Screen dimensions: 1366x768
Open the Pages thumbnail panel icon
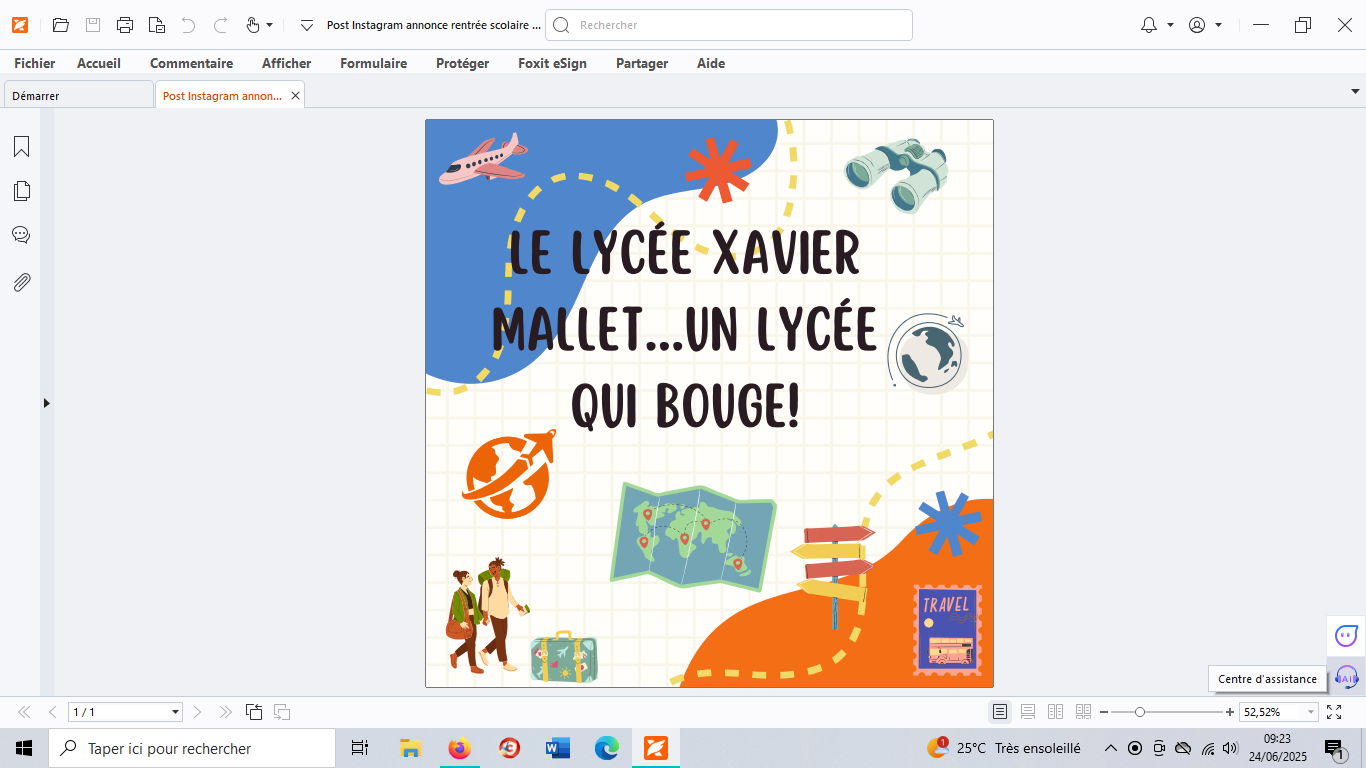[x=21, y=191]
